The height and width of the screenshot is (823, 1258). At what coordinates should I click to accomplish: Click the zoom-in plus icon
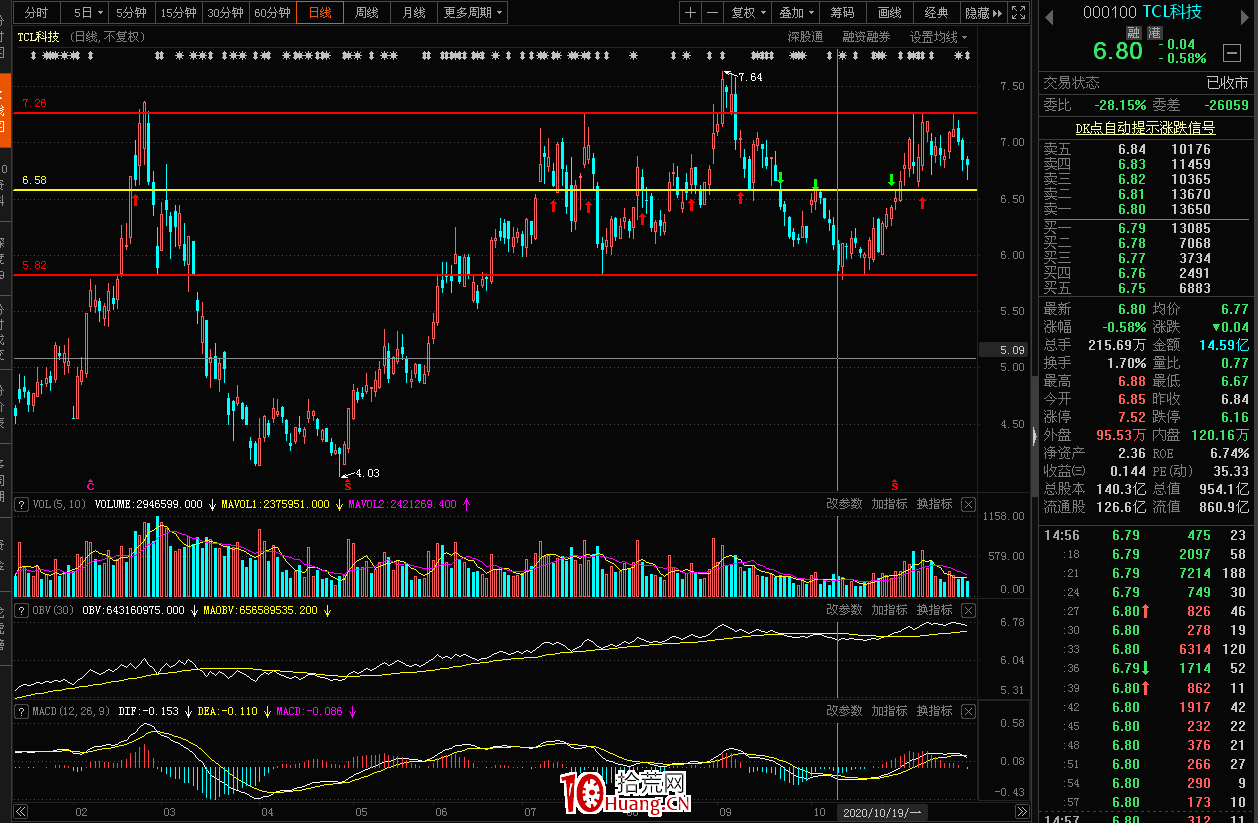tap(691, 13)
